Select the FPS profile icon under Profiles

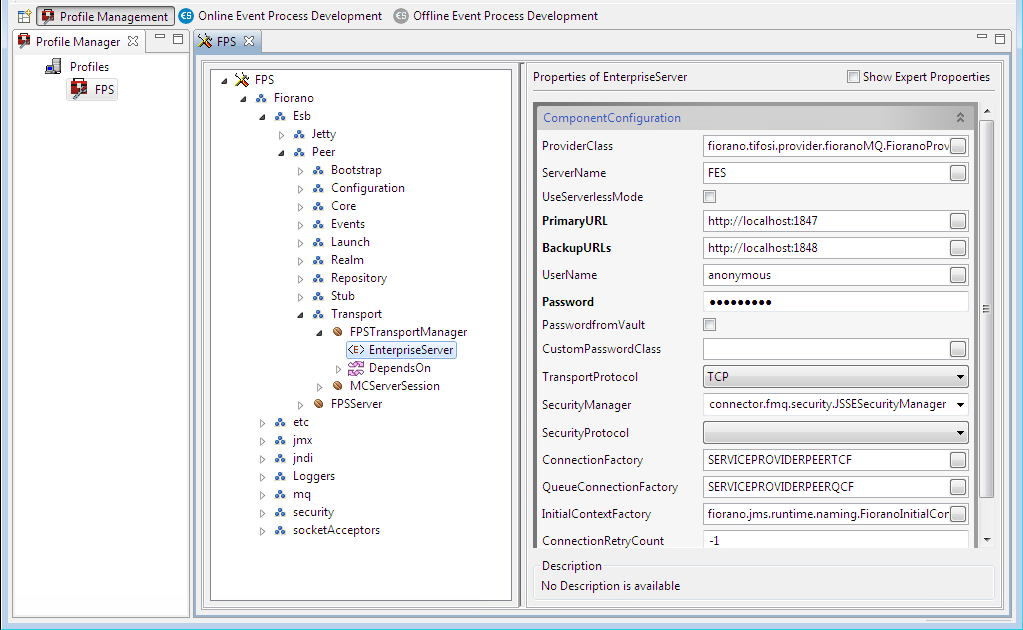click(x=79, y=89)
